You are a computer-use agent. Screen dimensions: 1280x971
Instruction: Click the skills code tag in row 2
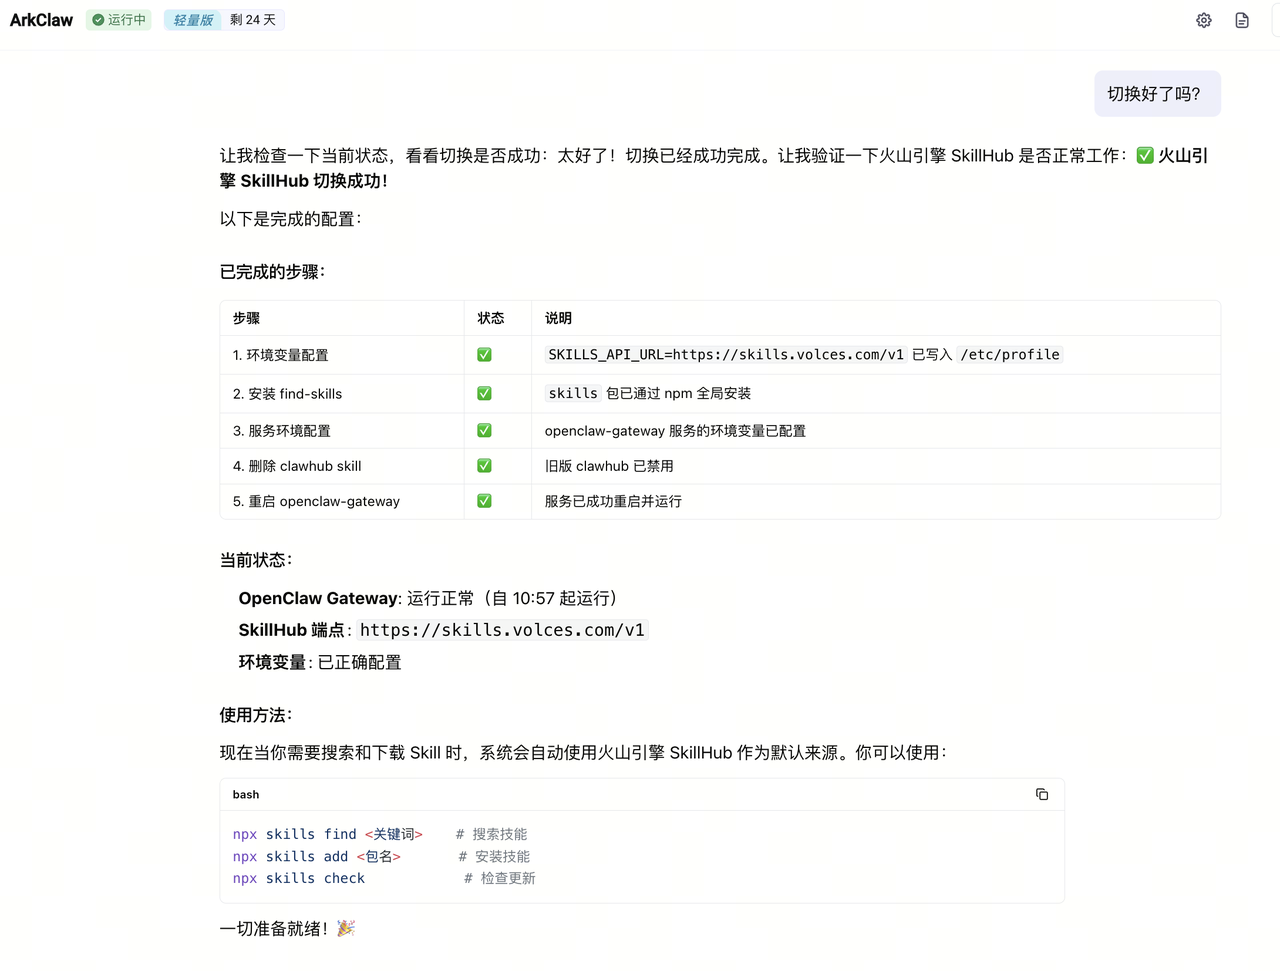pyautogui.click(x=573, y=393)
